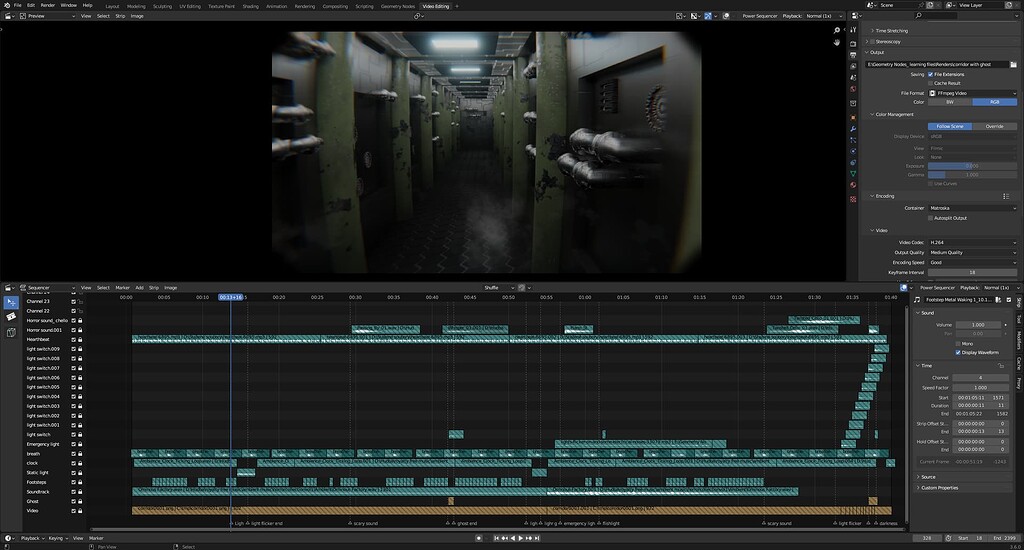
Task: Select the BW color button
Action: 949,102
